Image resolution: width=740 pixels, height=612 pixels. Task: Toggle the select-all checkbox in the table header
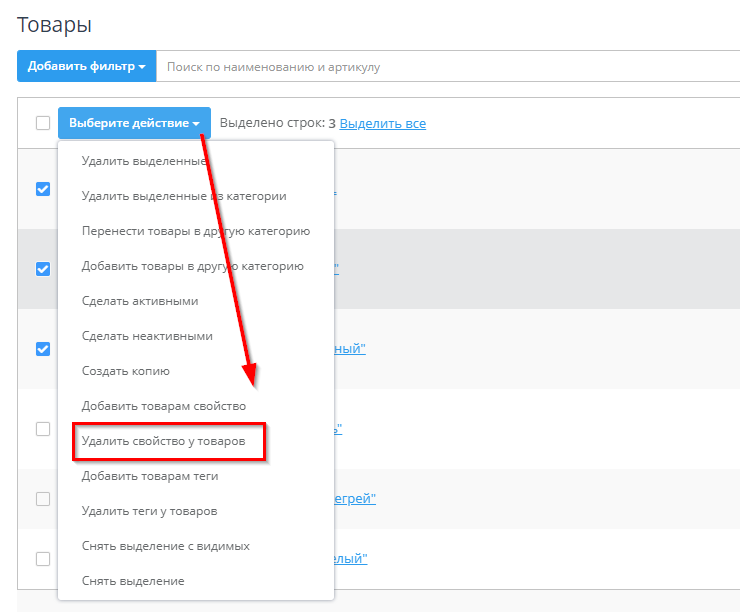(43, 123)
